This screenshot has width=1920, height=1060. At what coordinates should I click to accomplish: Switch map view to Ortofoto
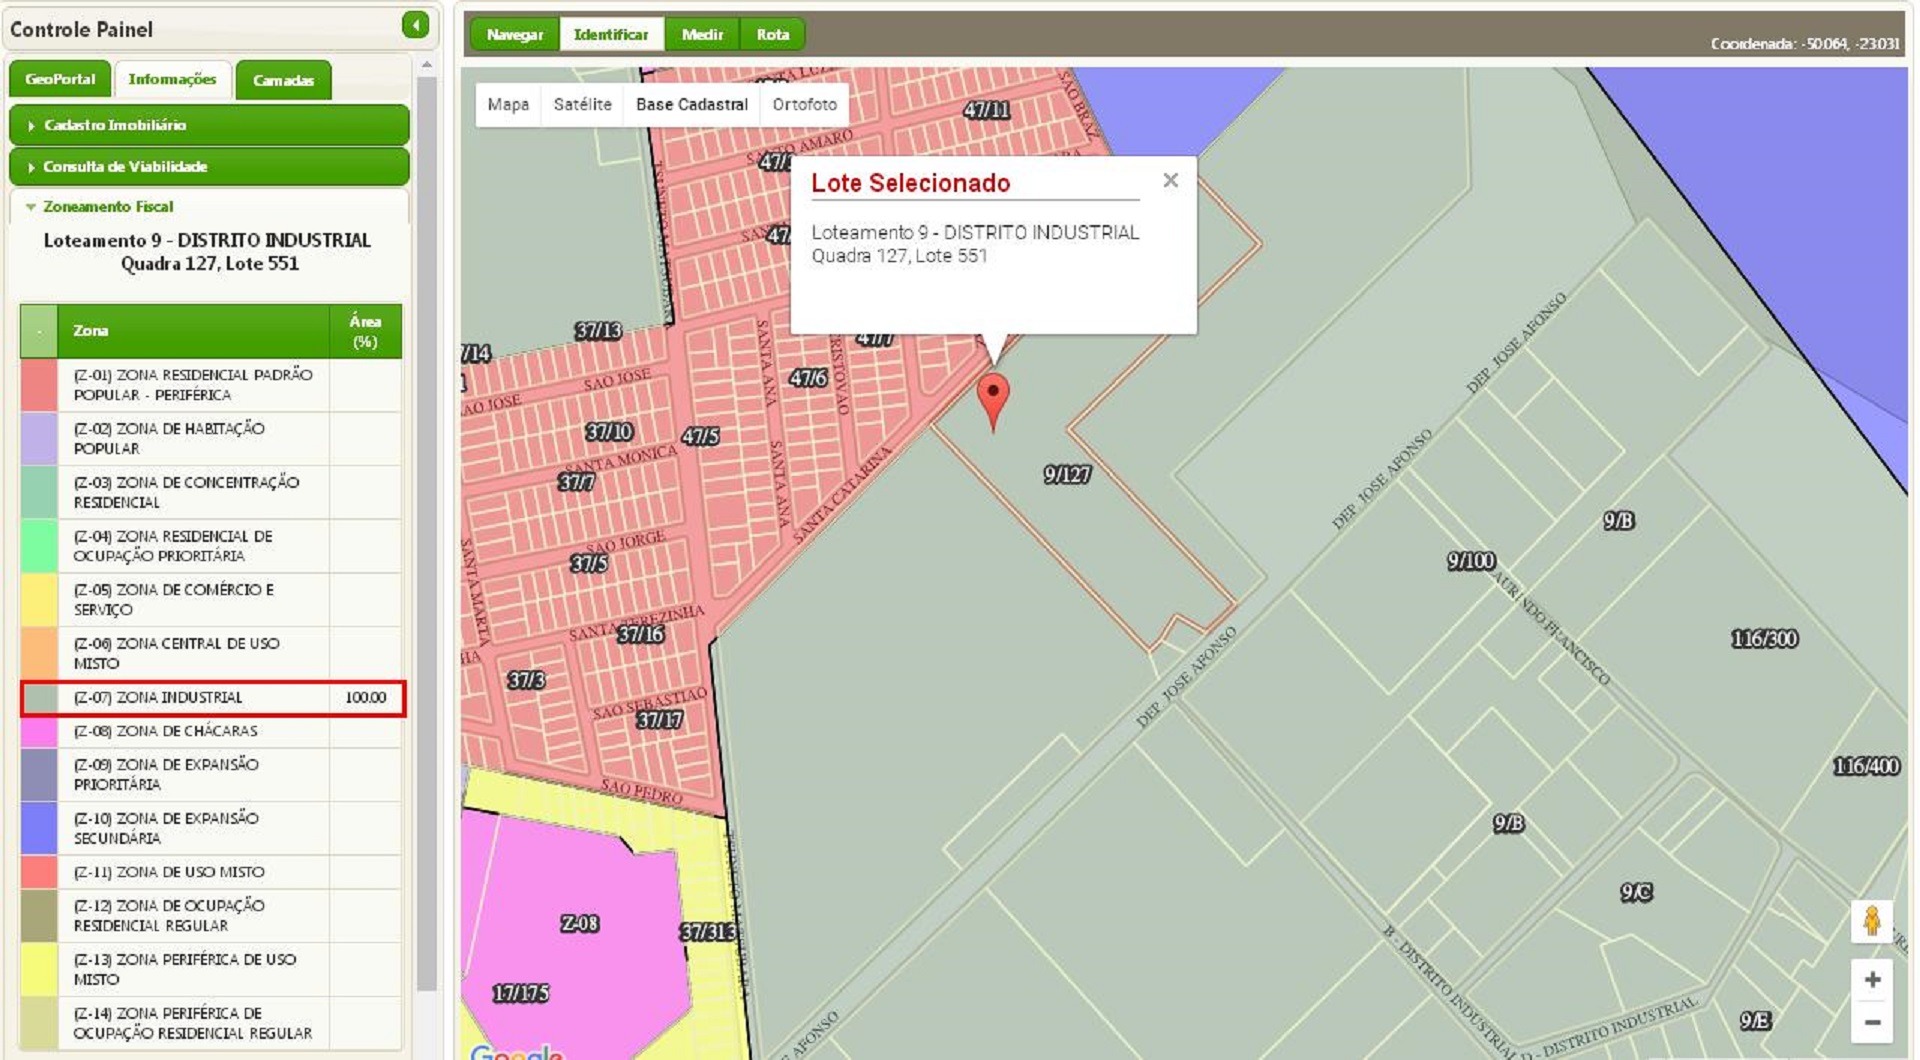(804, 105)
